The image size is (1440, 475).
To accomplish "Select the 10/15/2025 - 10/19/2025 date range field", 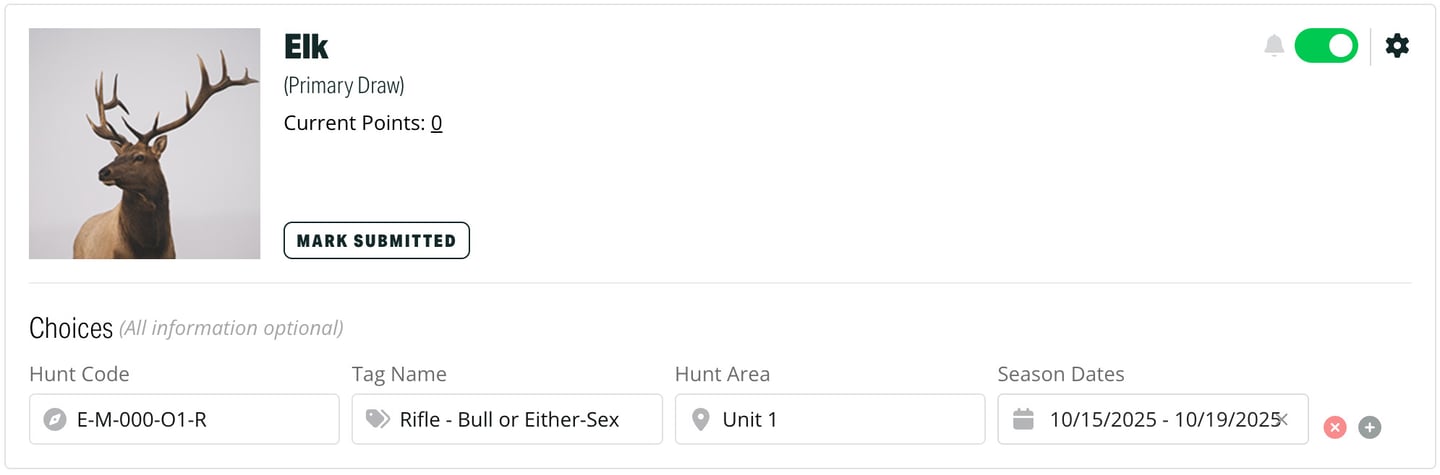I will [x=1160, y=420].
